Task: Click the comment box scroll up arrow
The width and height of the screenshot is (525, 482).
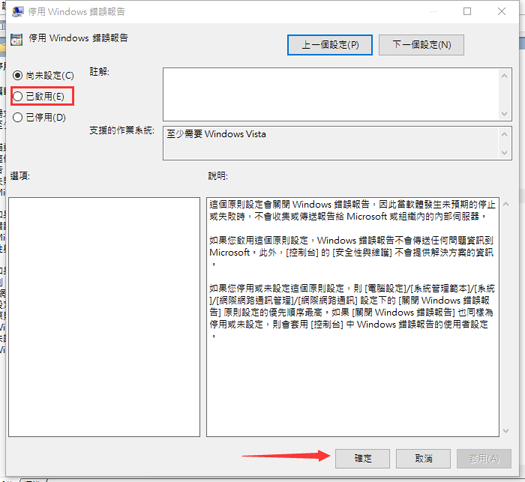Action: pyautogui.click(x=505, y=76)
